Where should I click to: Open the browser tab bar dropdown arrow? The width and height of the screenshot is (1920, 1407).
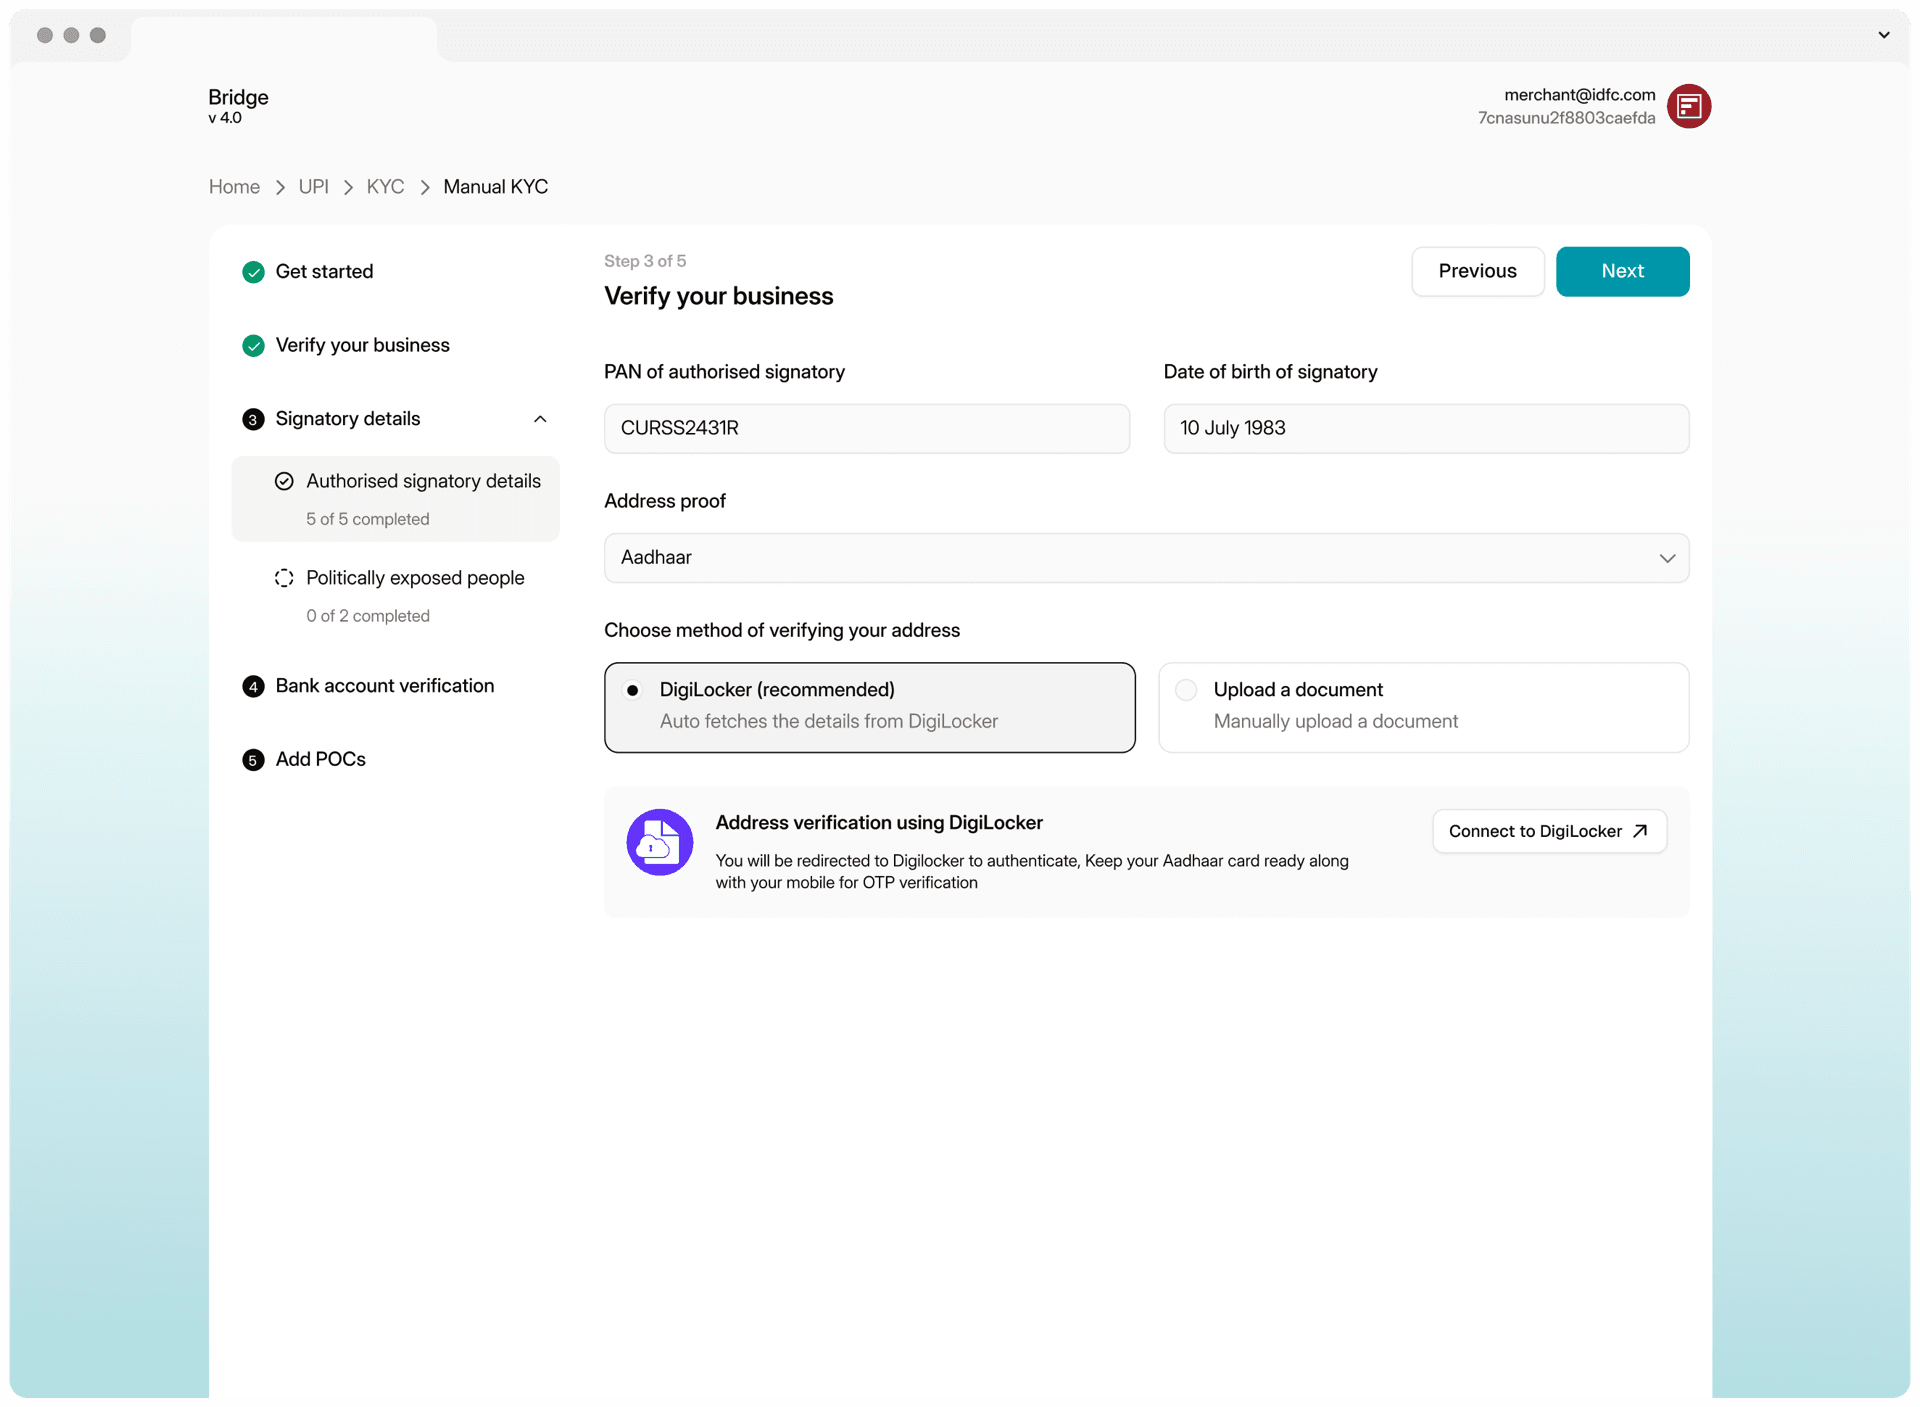click(x=1884, y=35)
